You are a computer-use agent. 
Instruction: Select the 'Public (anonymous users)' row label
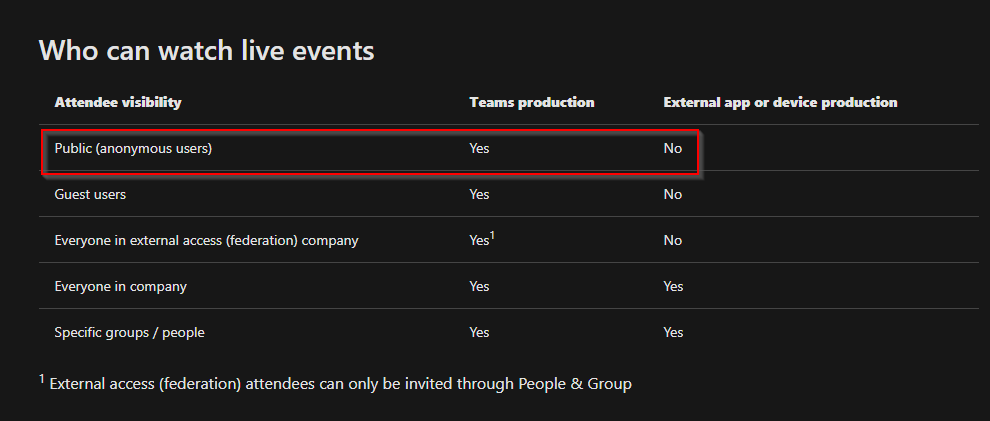point(134,148)
